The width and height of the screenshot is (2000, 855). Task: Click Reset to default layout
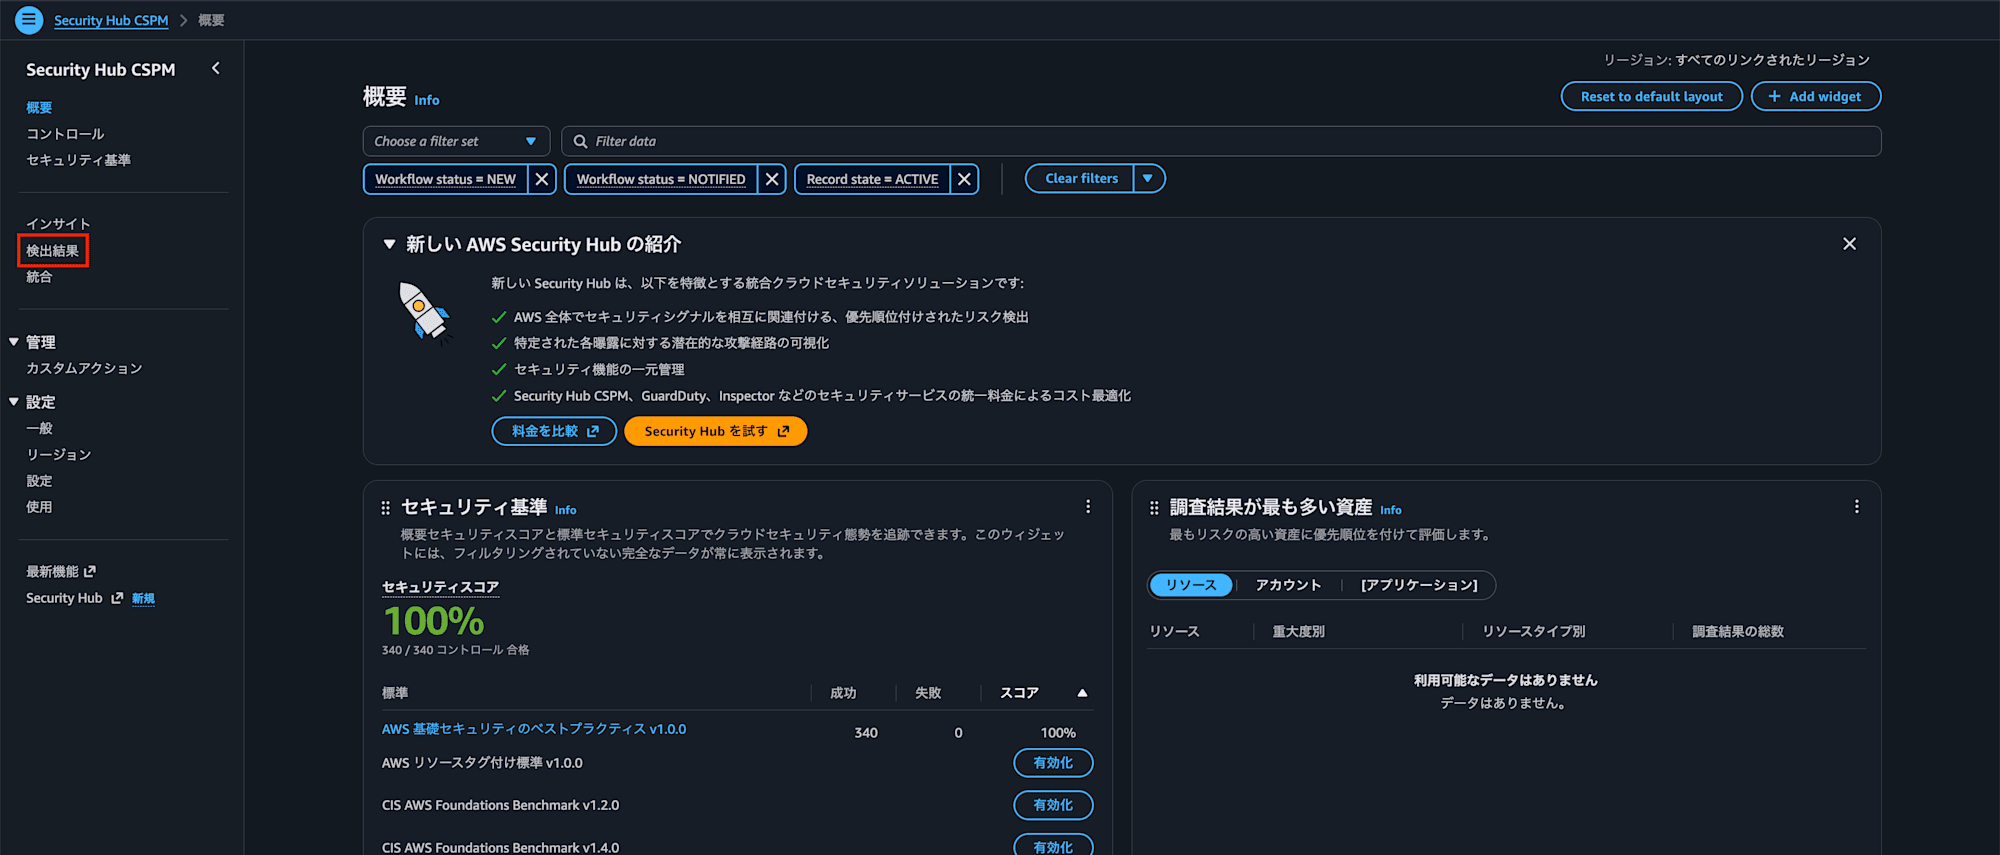pos(1652,96)
